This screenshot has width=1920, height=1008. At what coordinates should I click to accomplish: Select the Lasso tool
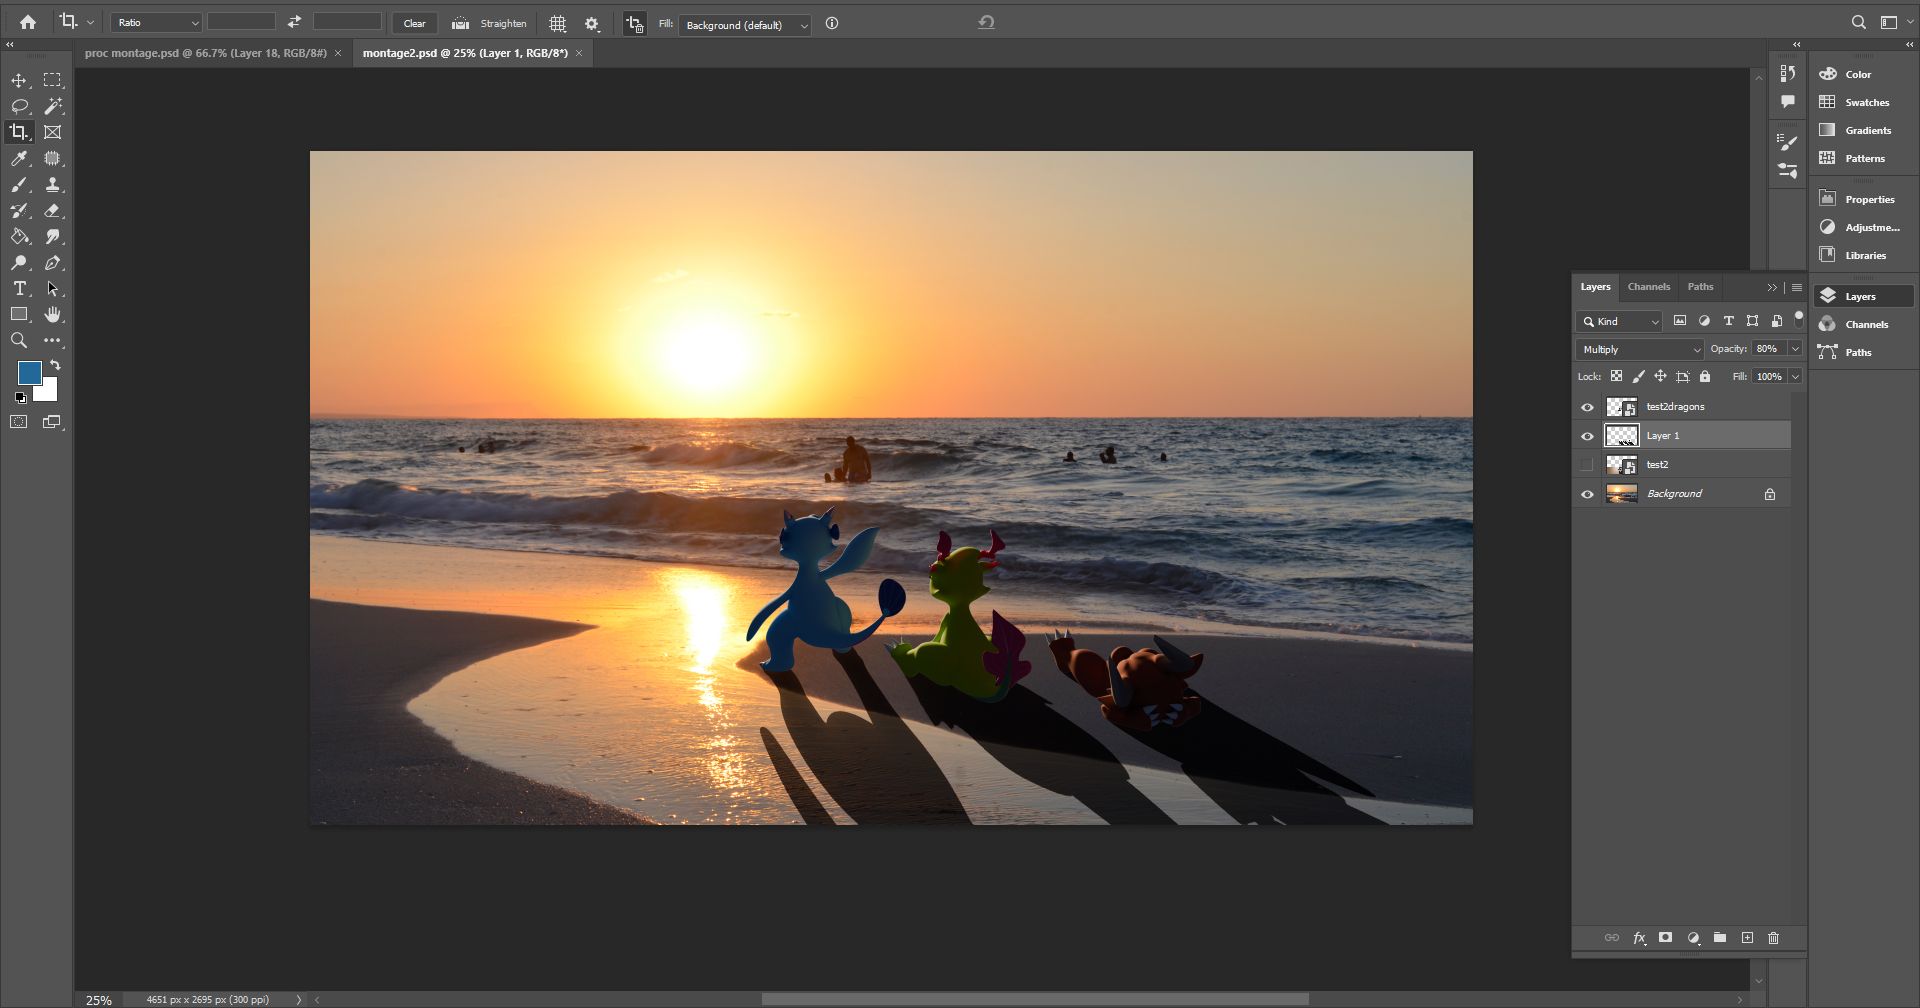19,106
